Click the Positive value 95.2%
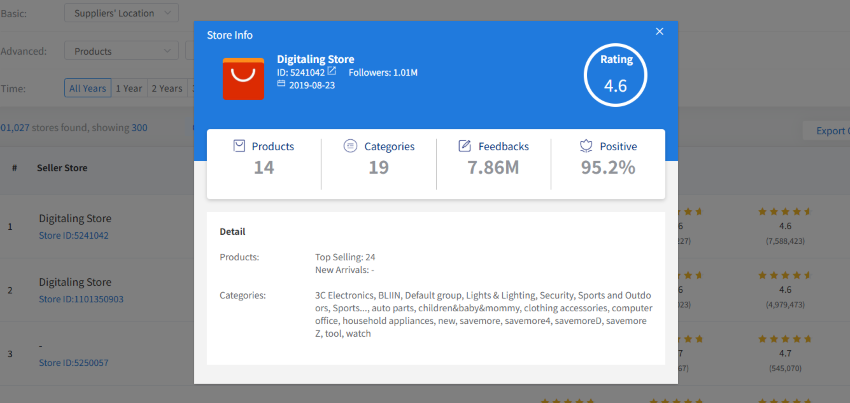850x403 pixels. pyautogui.click(x=608, y=168)
